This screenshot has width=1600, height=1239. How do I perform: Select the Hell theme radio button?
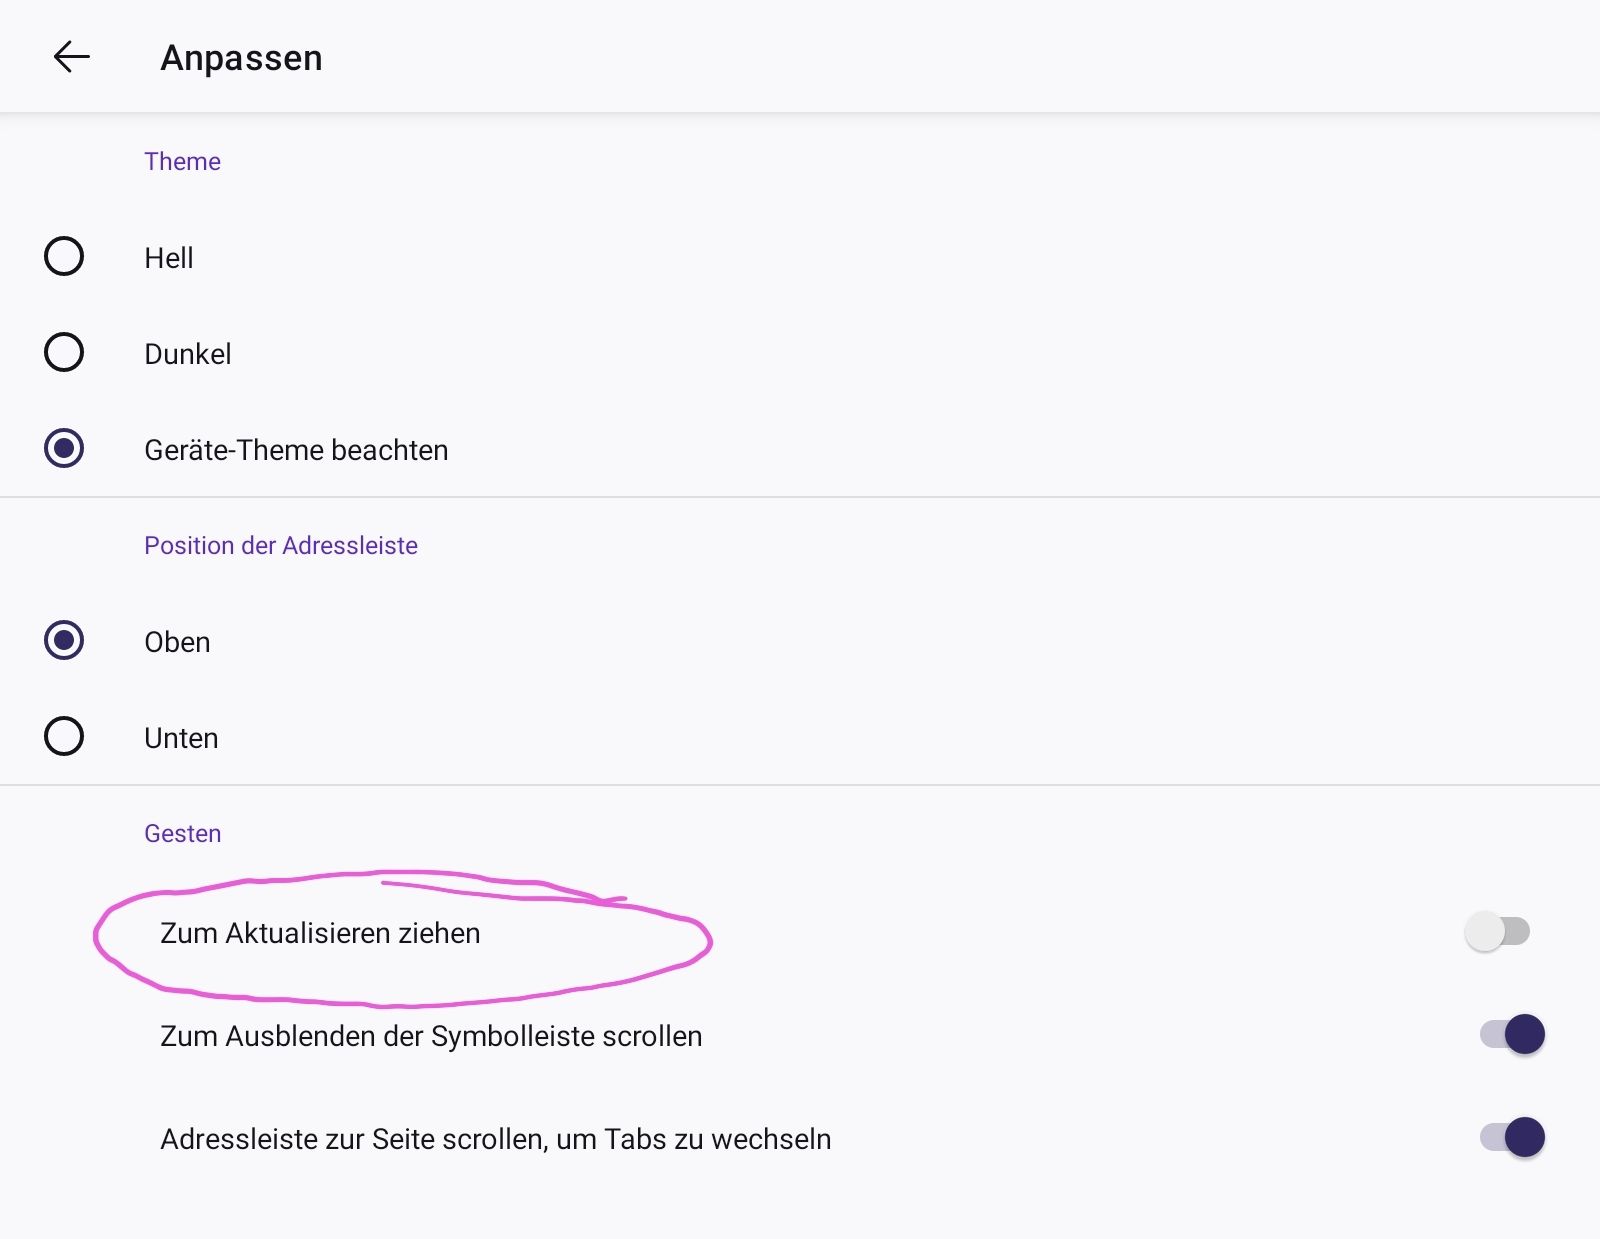[64, 256]
